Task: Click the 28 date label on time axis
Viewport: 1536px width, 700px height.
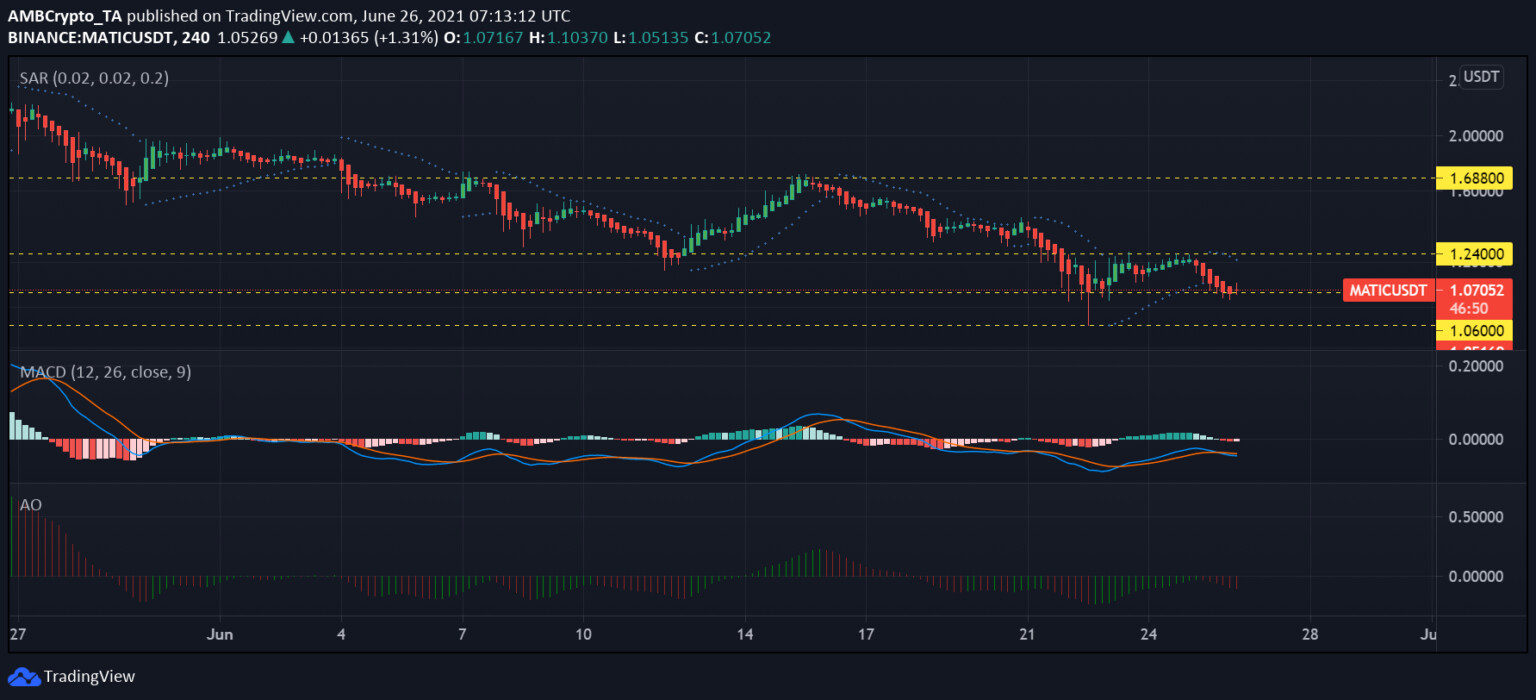Action: (x=1310, y=634)
